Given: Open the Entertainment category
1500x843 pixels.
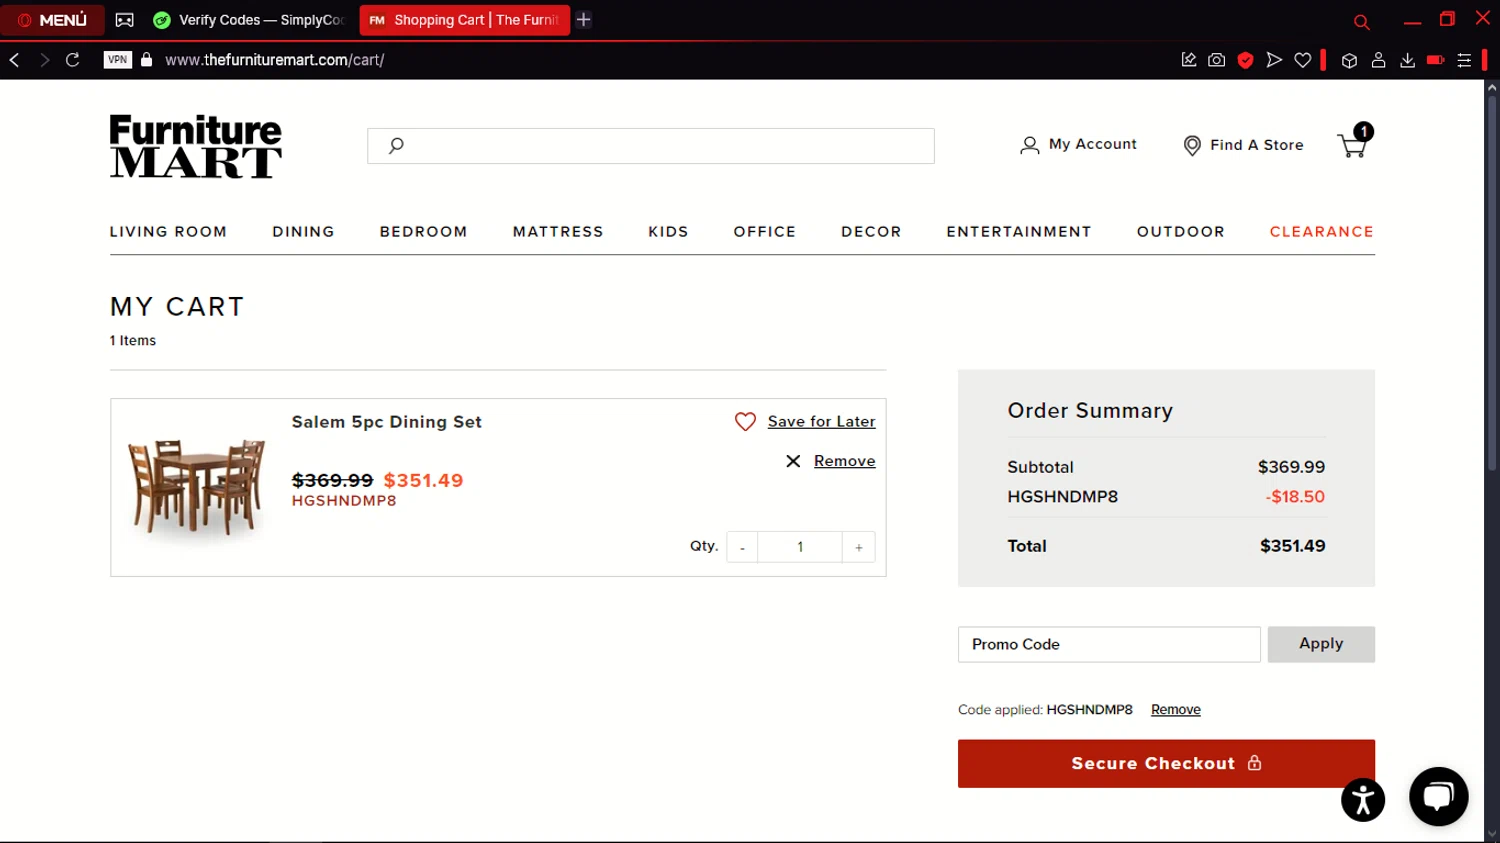Looking at the screenshot, I should [1019, 232].
